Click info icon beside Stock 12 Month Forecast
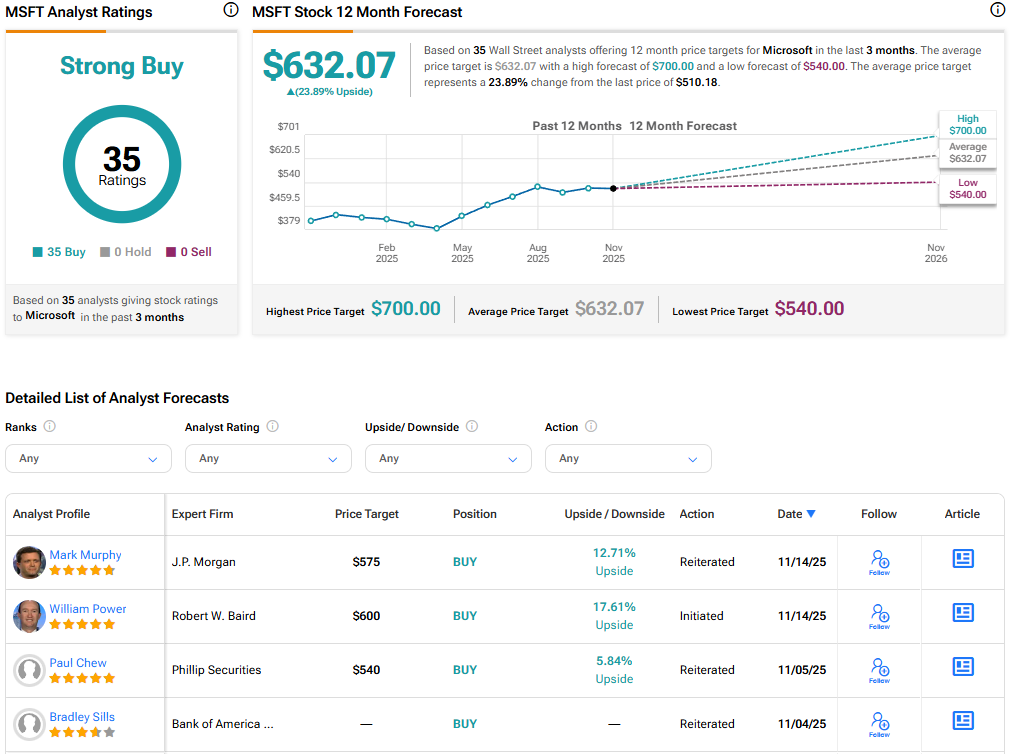1010x754 pixels. pyautogui.click(x=997, y=11)
